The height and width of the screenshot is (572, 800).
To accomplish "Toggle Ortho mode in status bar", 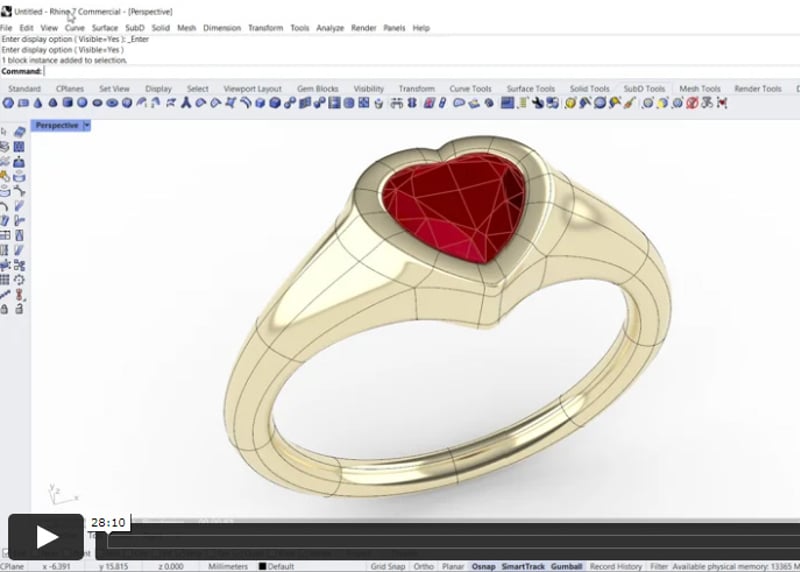I will [424, 566].
